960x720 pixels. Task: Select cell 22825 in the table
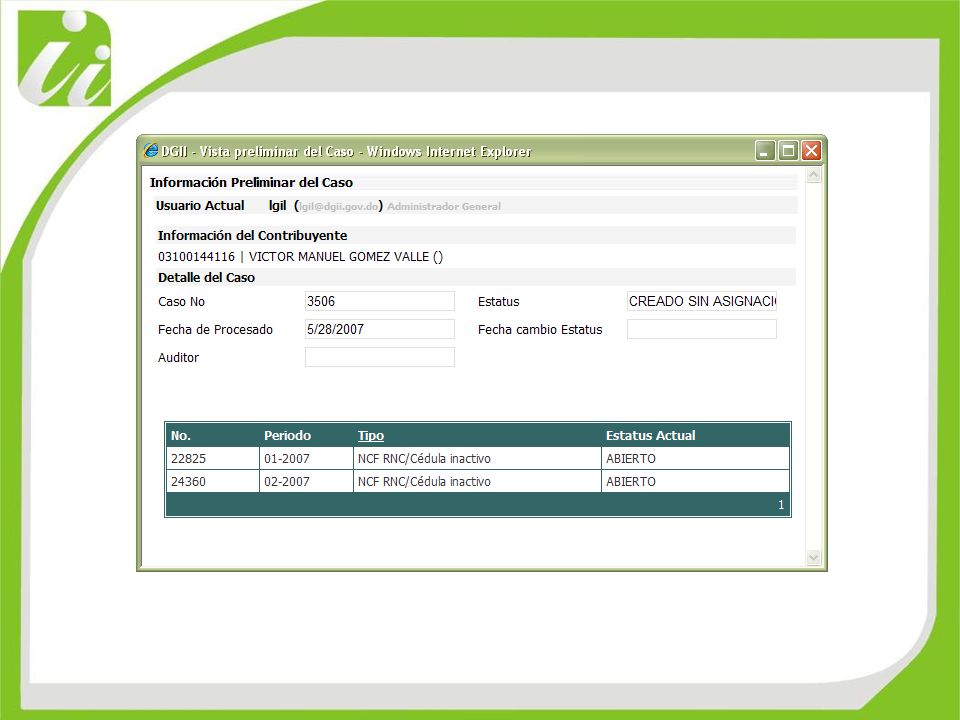(x=213, y=459)
